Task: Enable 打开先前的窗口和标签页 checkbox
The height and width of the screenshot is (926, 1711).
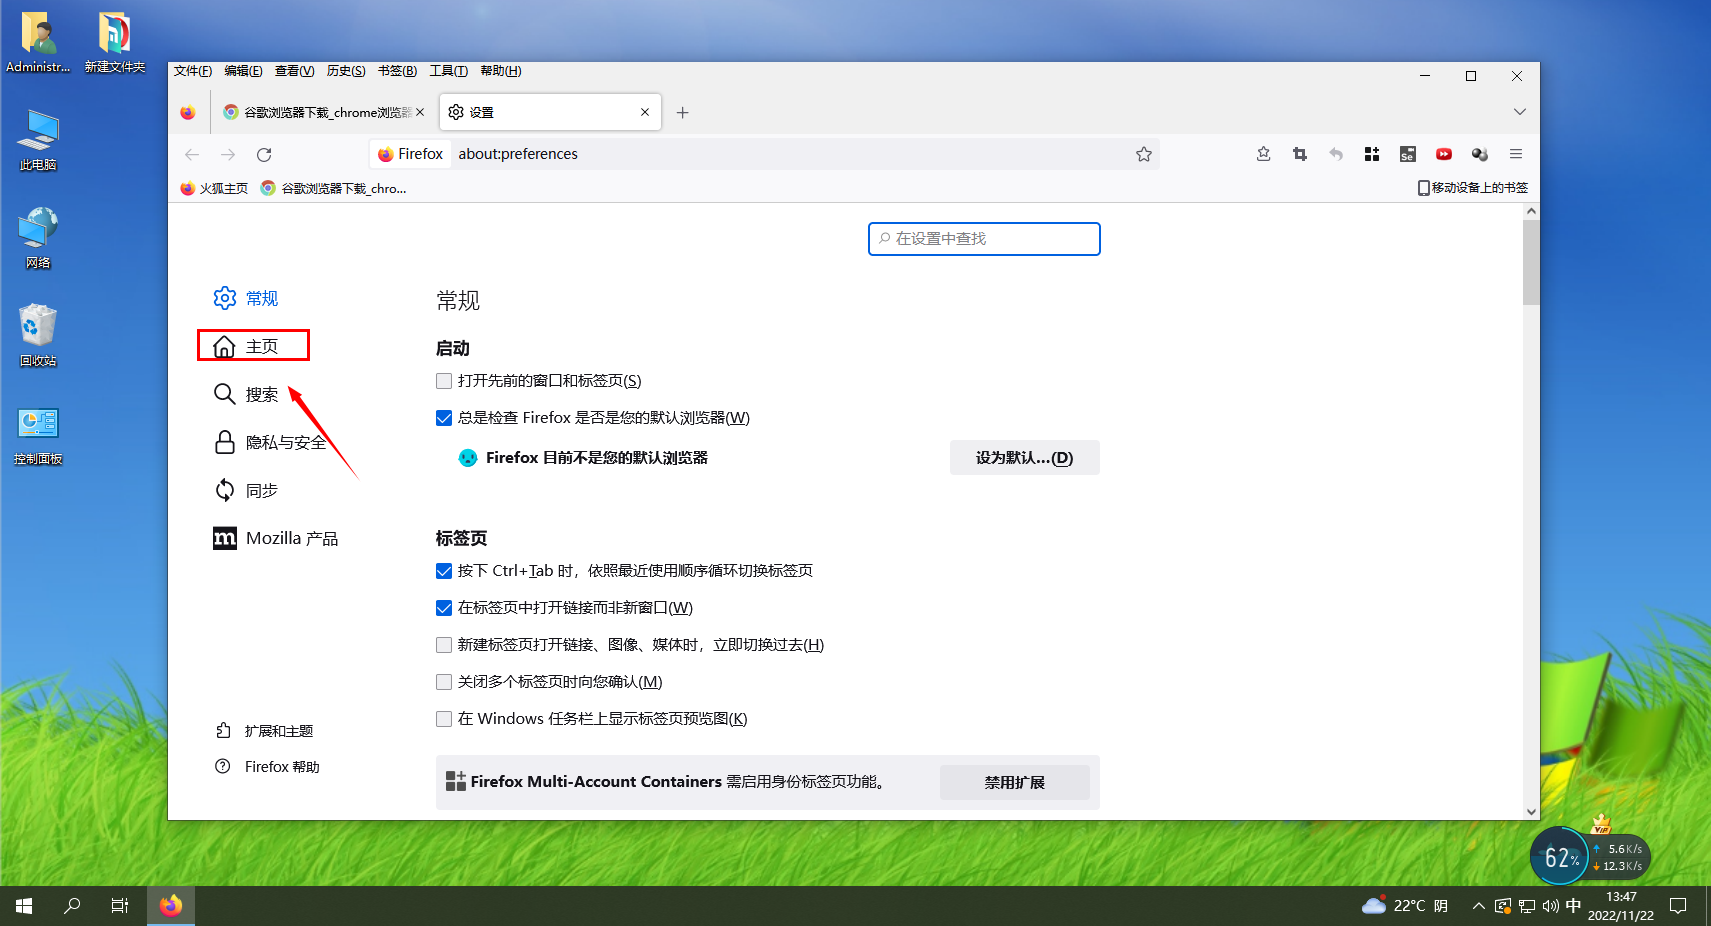Action: point(444,381)
